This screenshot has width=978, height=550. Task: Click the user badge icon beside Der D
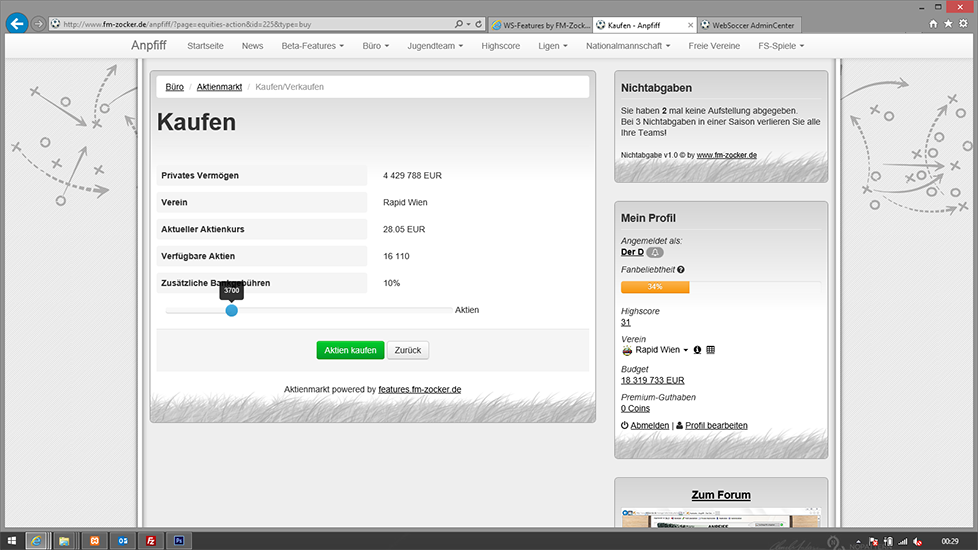click(655, 252)
